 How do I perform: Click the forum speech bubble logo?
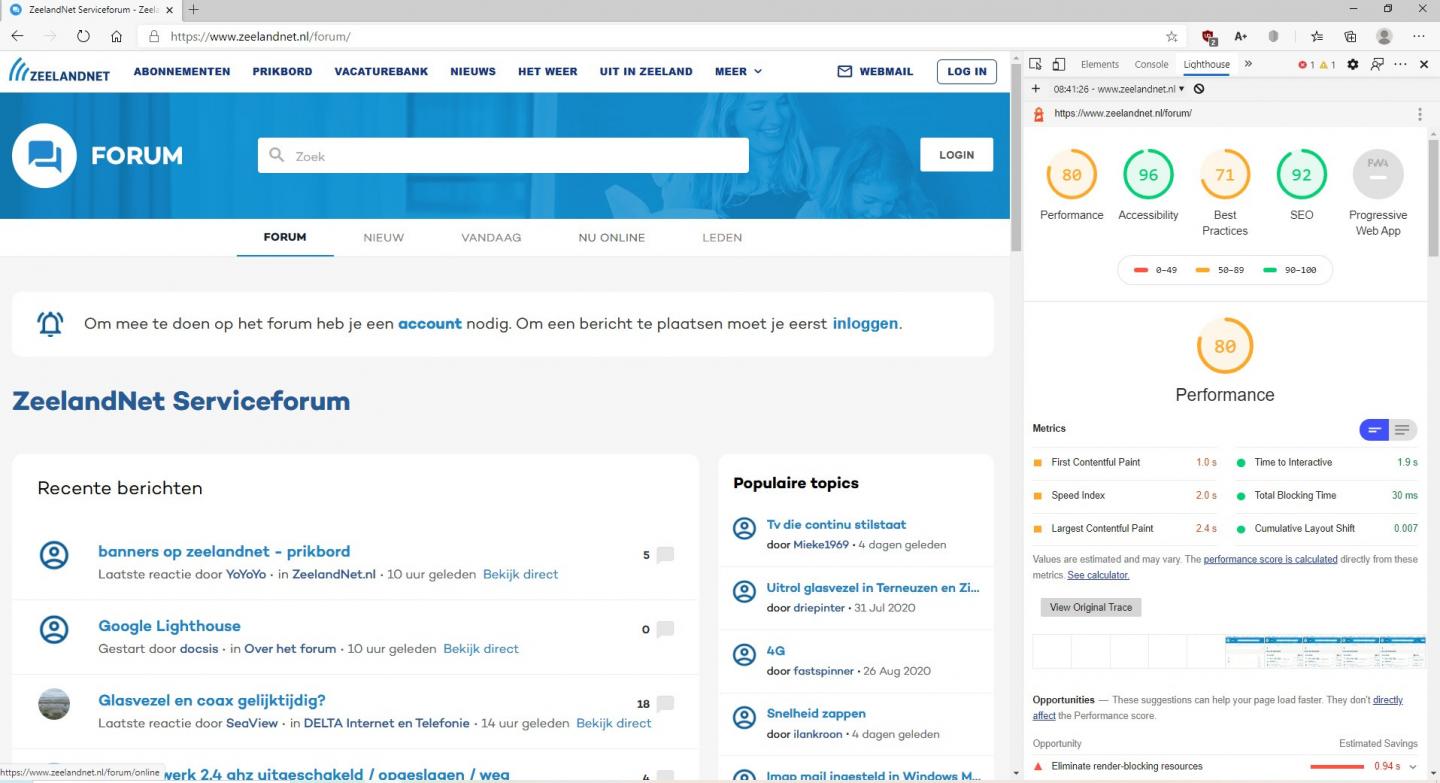(x=44, y=156)
